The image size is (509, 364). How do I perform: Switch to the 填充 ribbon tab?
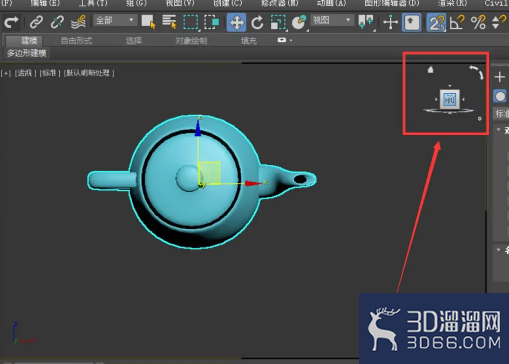[x=249, y=41]
